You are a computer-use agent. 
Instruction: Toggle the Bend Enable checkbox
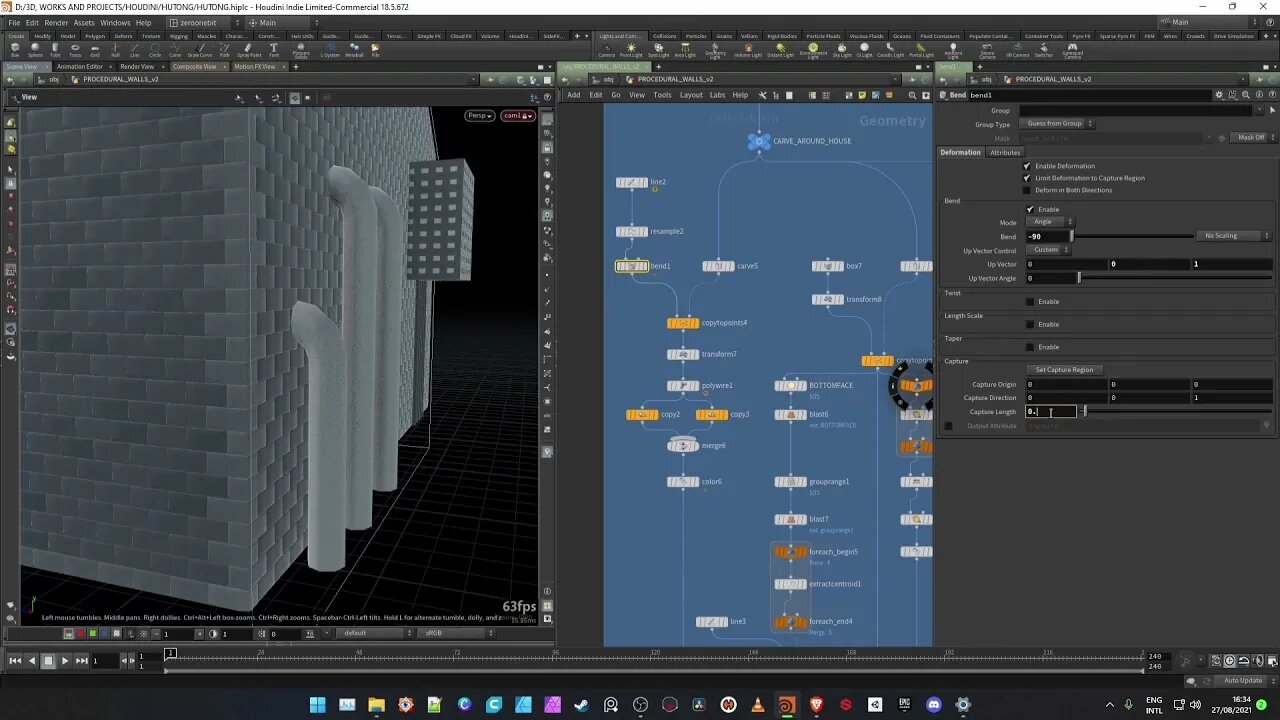[1030, 209]
